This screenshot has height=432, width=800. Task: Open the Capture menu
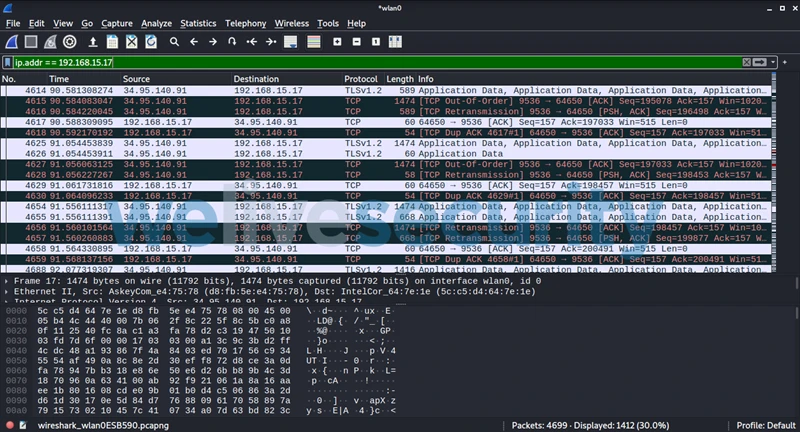(x=117, y=23)
